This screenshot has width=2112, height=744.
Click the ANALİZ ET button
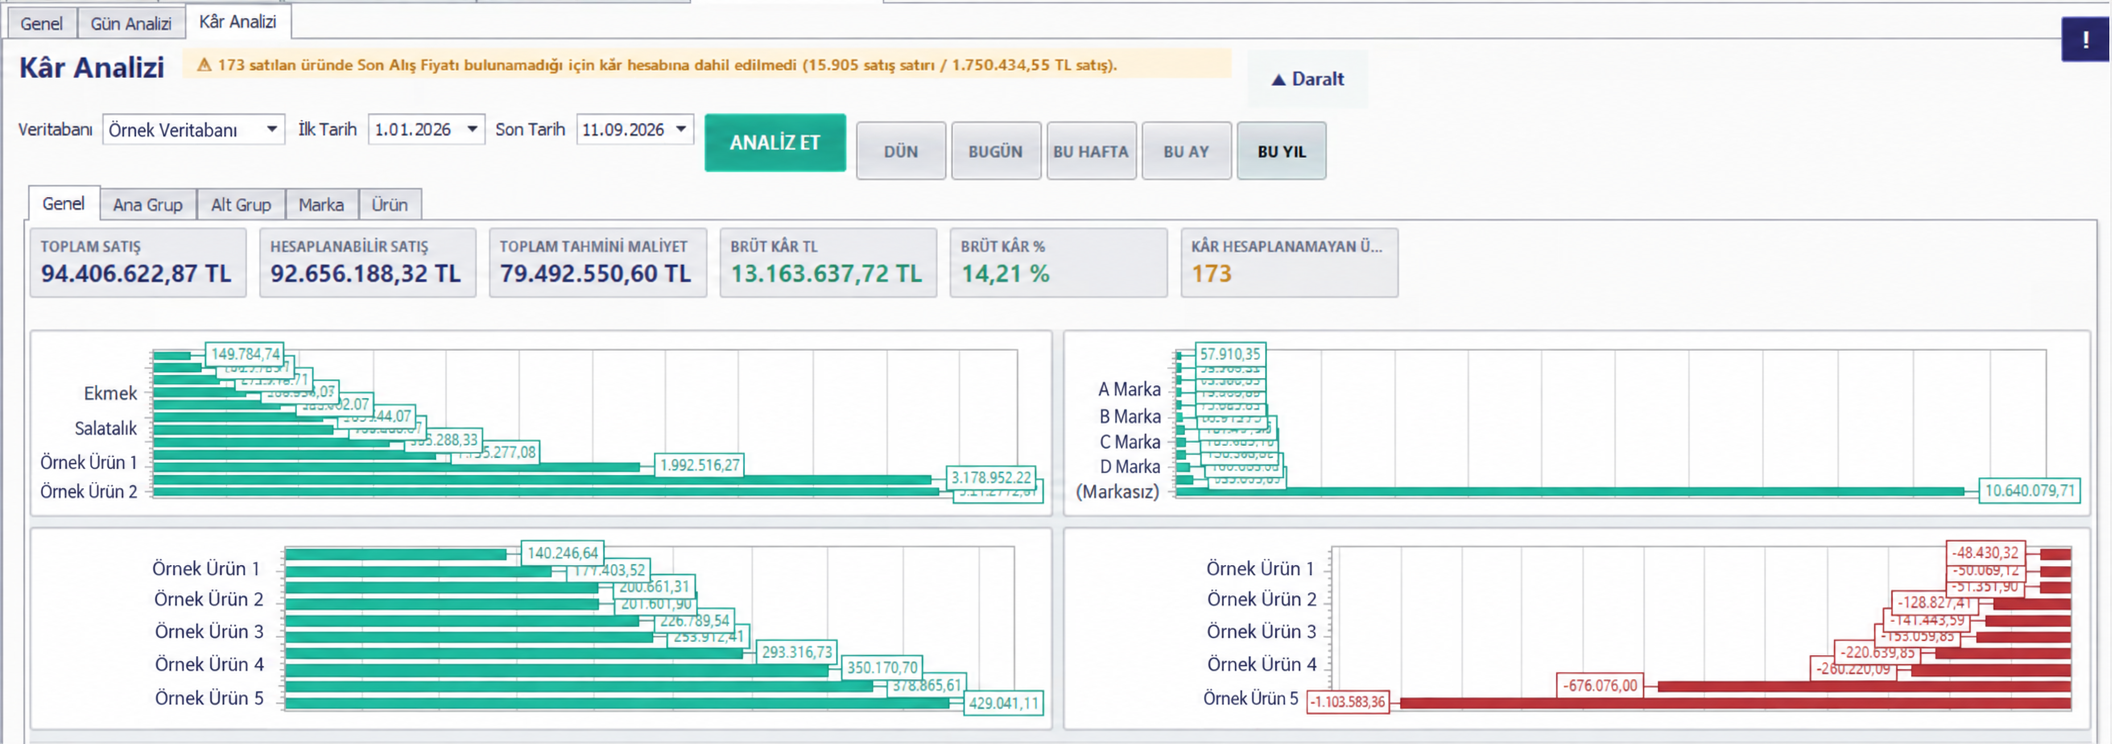click(775, 143)
